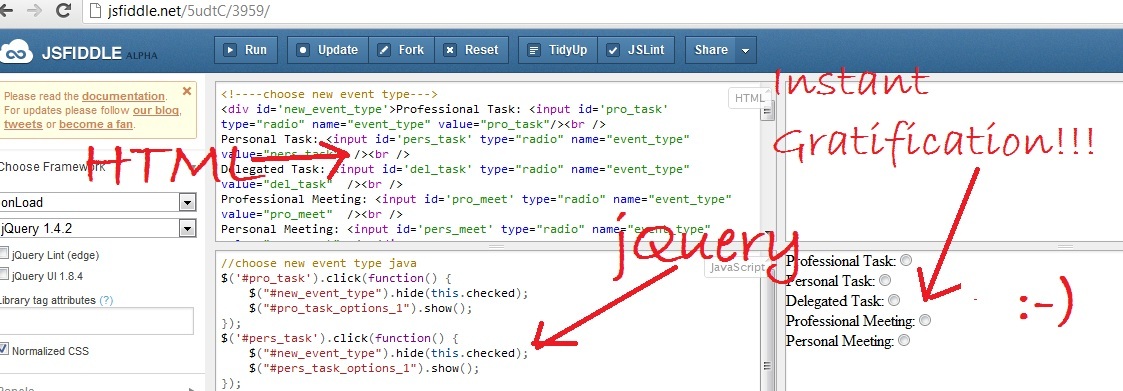Click the '//choose new event type java' comment
This screenshot has width=1123, height=391.
(319, 264)
